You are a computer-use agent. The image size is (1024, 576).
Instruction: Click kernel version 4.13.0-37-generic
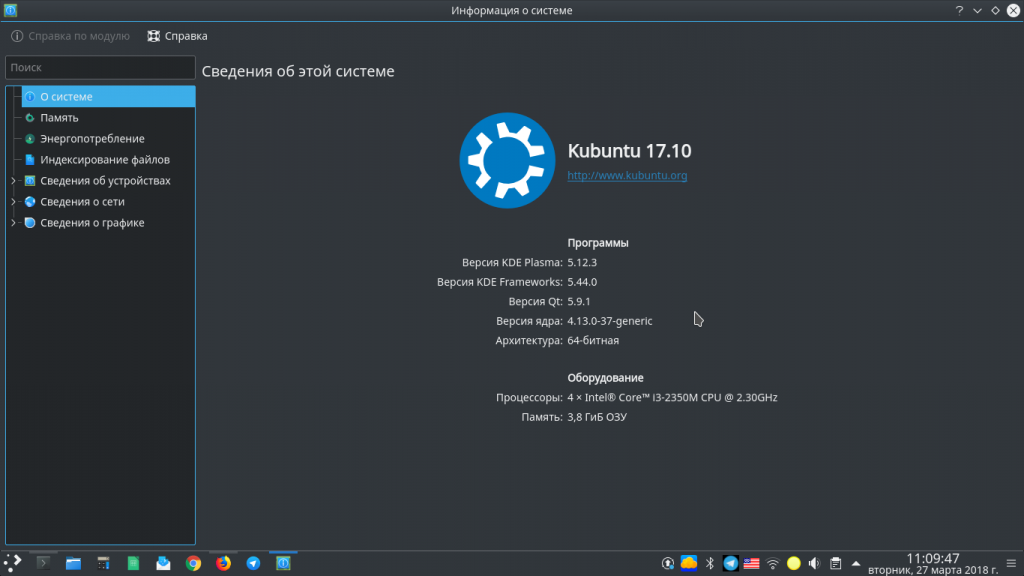(610, 321)
